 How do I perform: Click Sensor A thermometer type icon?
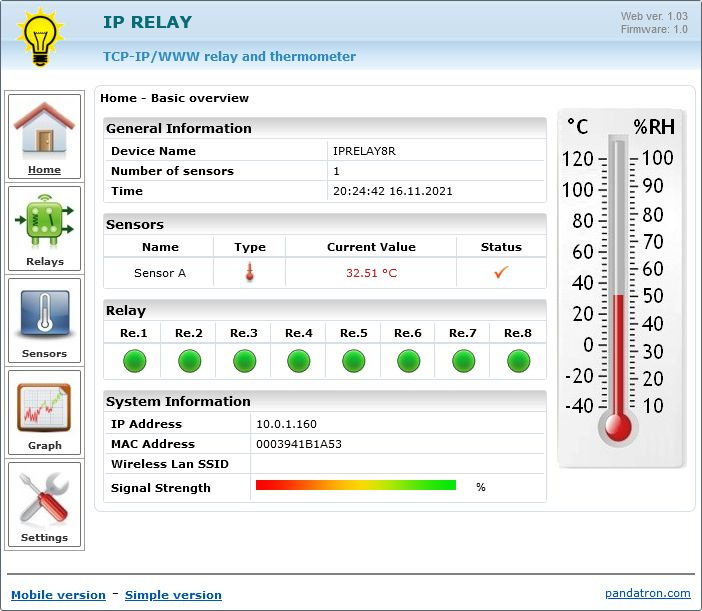250,272
